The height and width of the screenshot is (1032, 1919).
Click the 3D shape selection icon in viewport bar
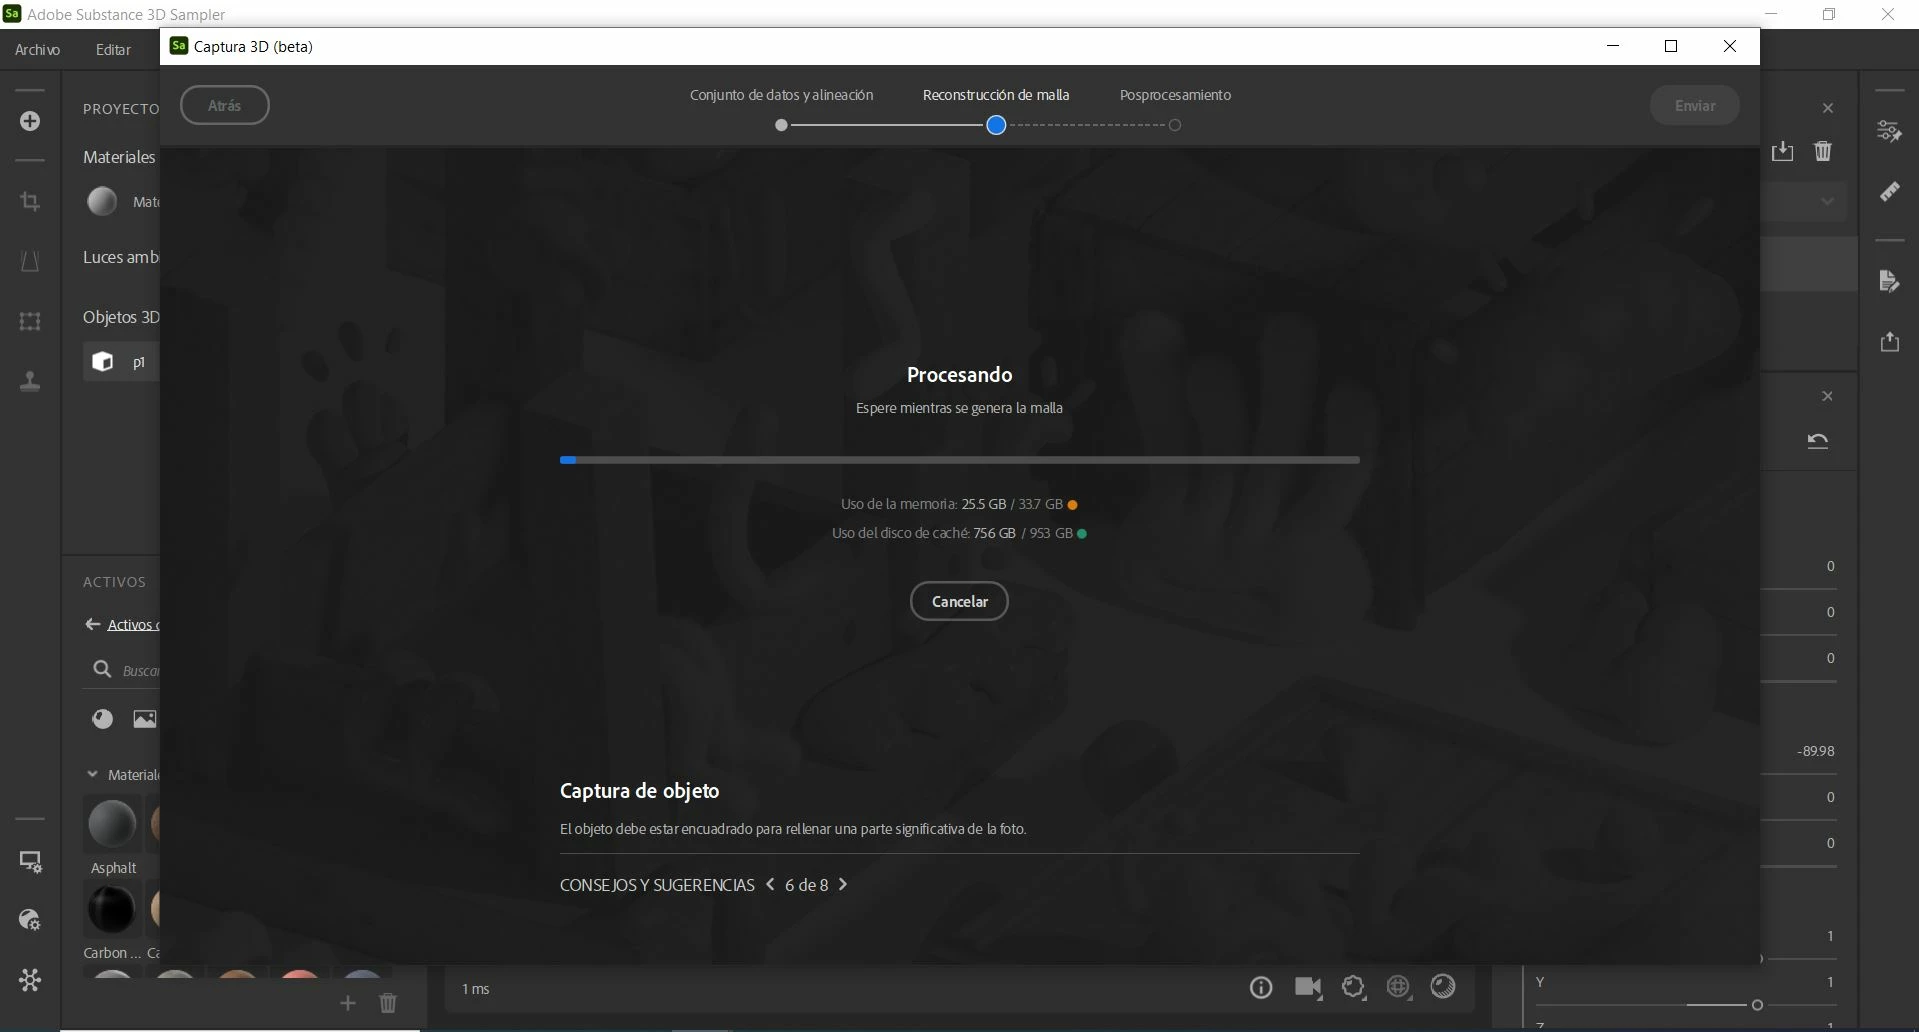1354,988
